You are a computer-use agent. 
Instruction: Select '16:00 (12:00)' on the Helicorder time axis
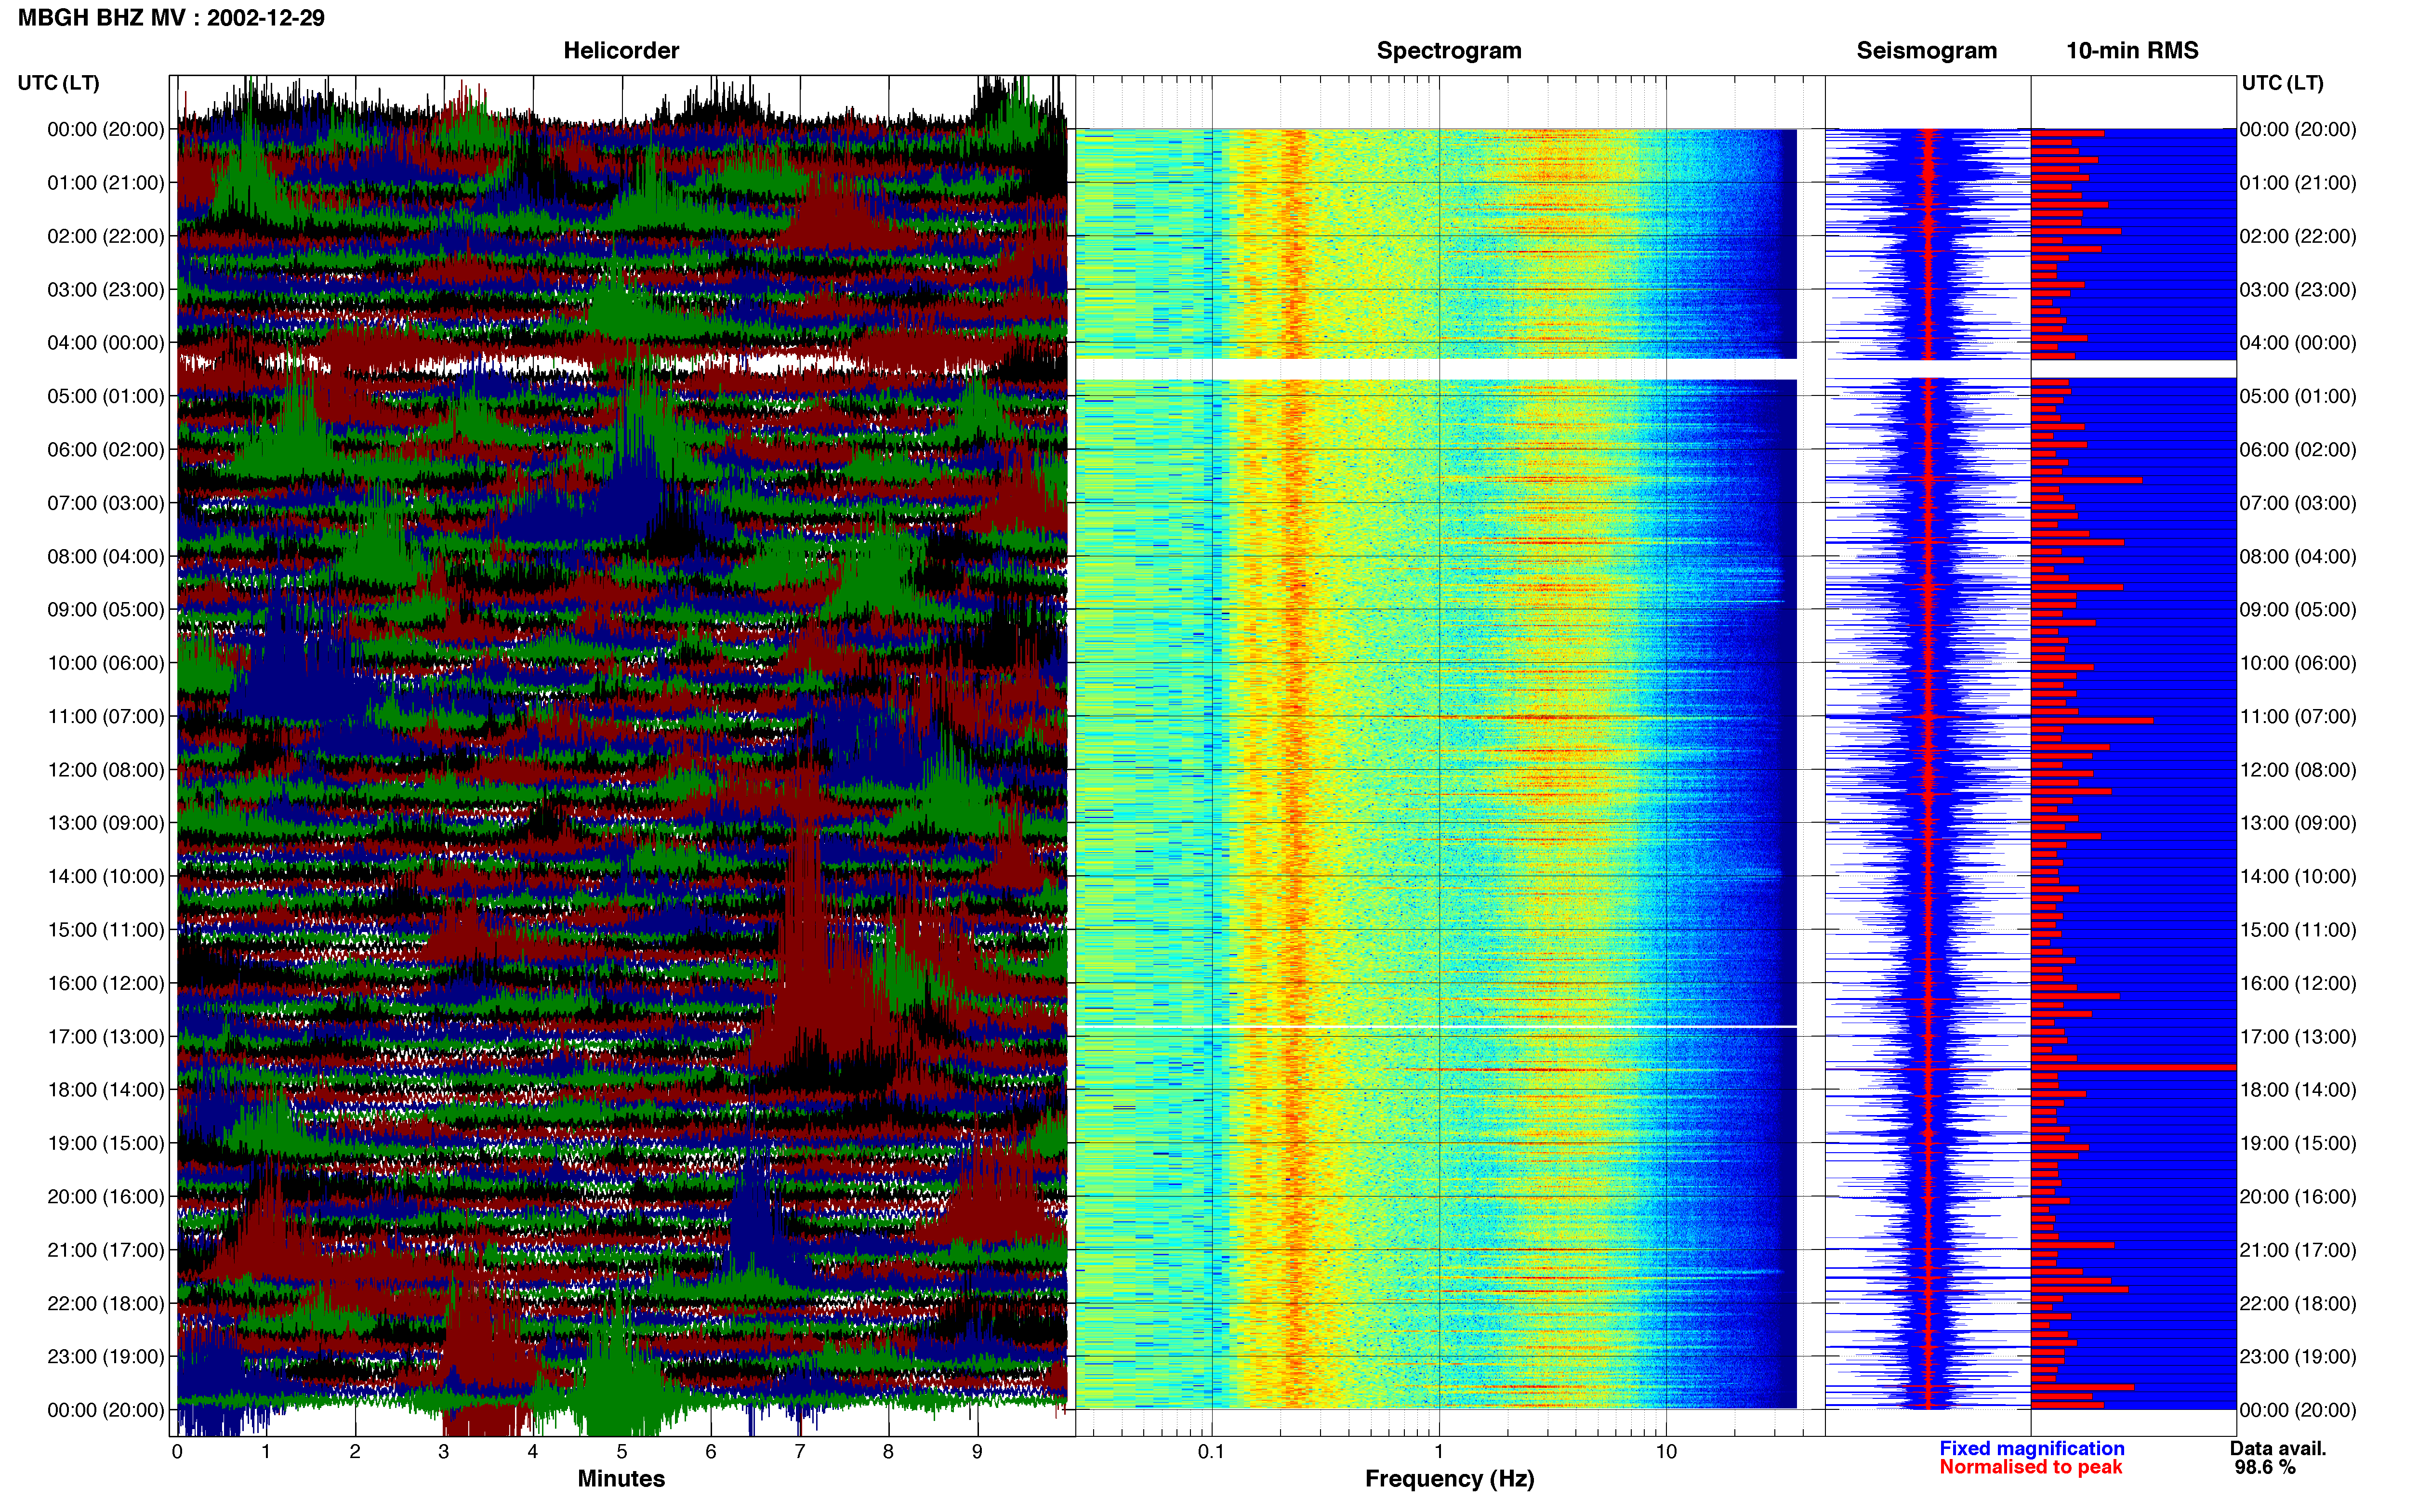[x=106, y=983]
